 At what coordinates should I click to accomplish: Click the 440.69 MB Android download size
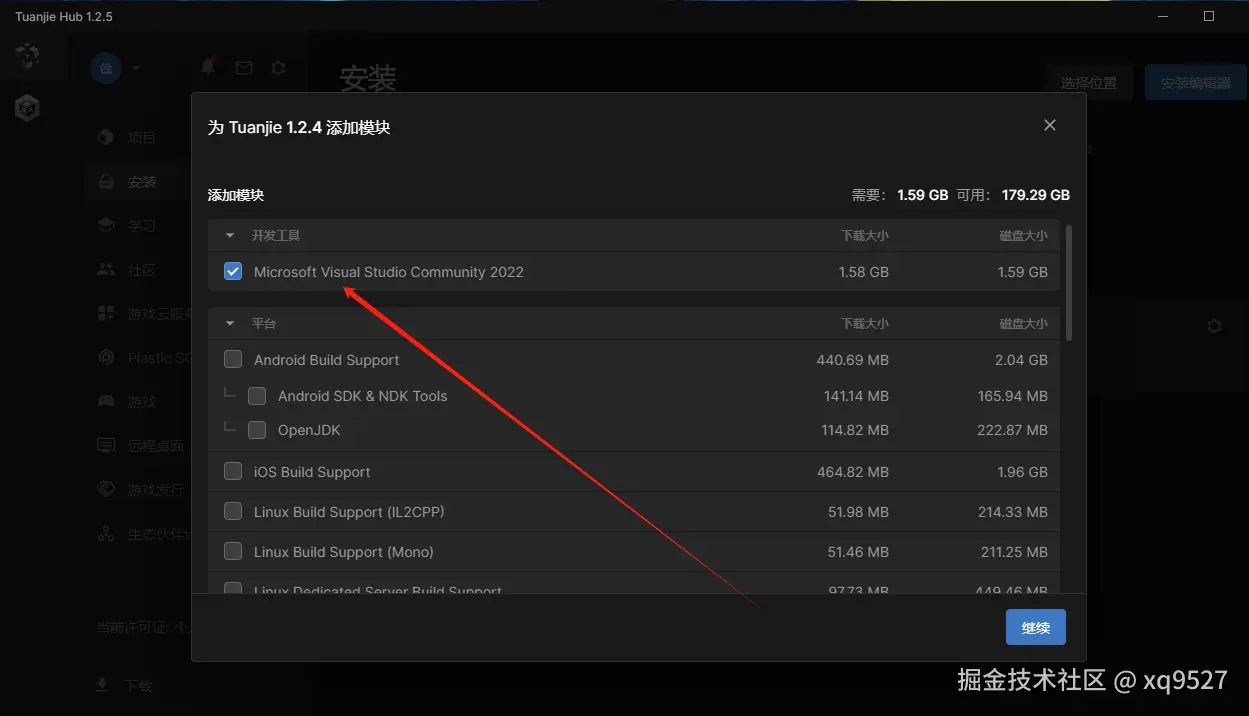coord(853,360)
